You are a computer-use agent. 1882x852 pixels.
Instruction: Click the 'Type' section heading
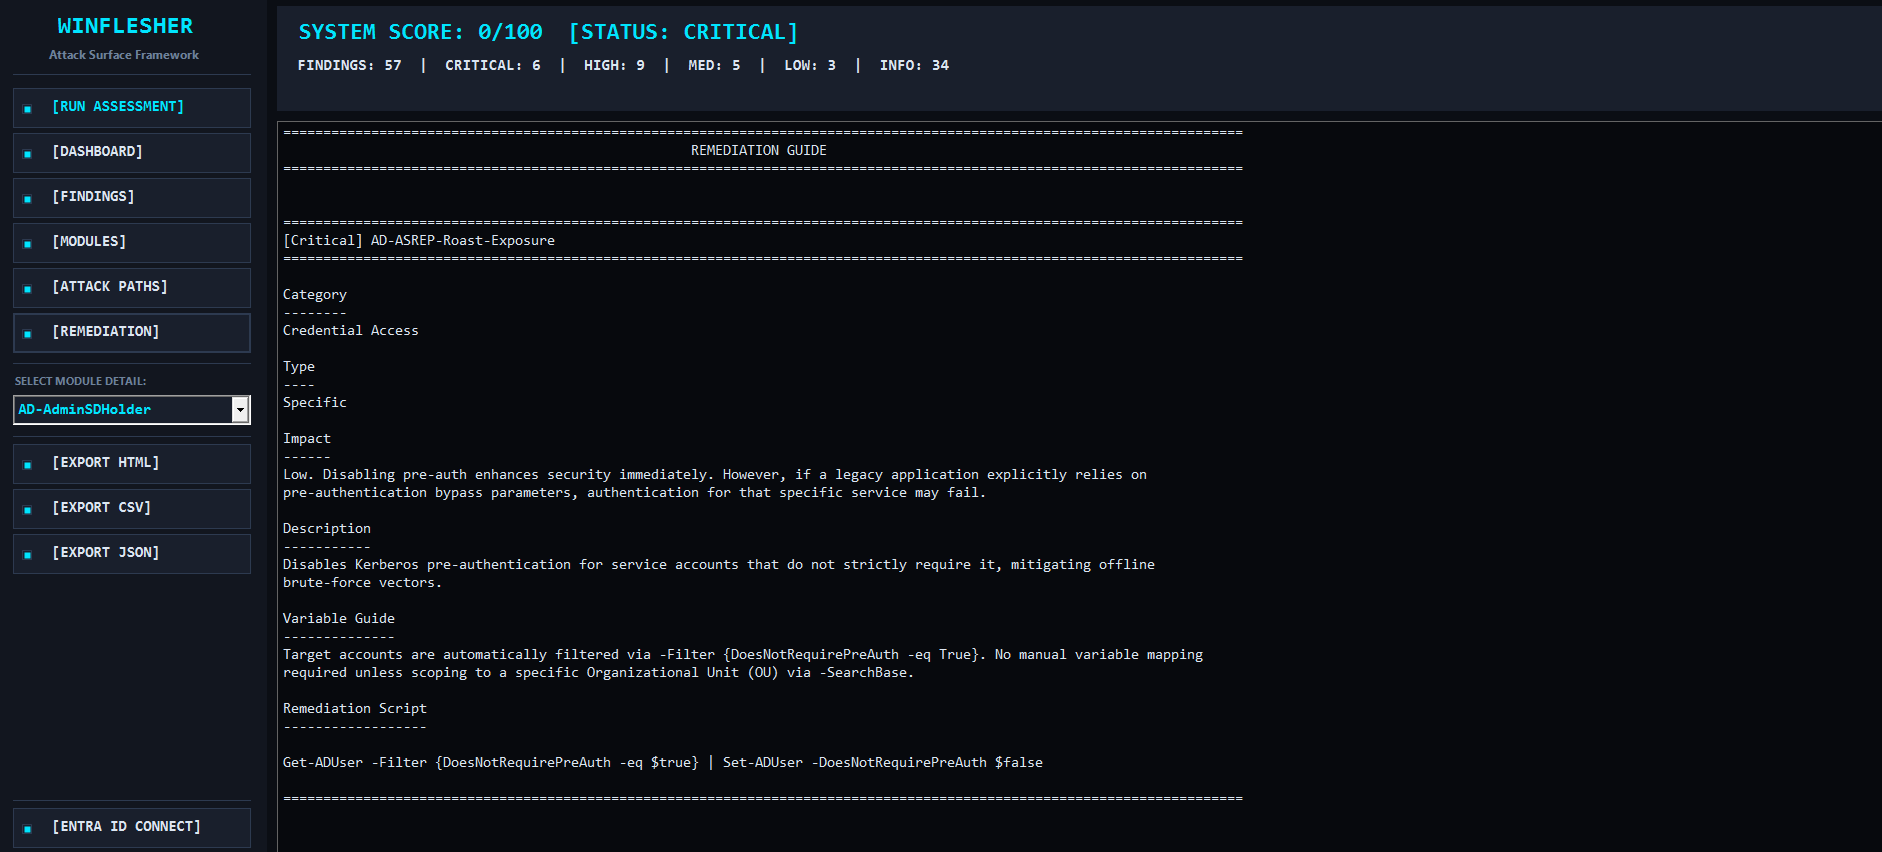pos(299,366)
